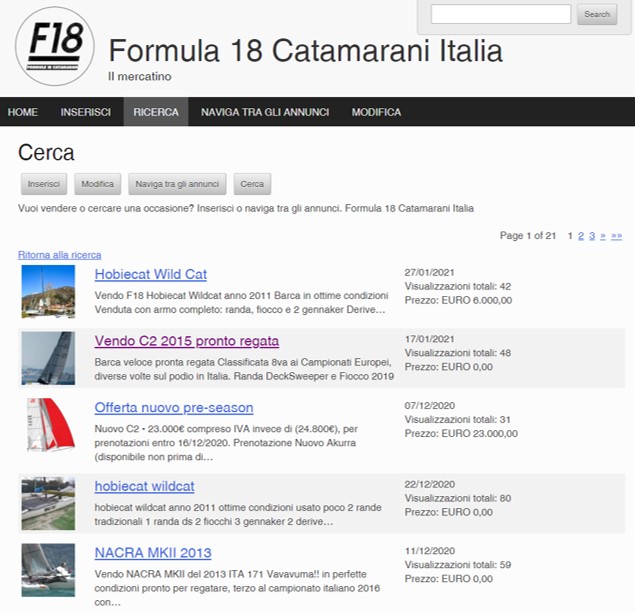The width and height of the screenshot is (635, 613).
Task: Click Visualizzazioni totali: 80
Action: click(458, 498)
